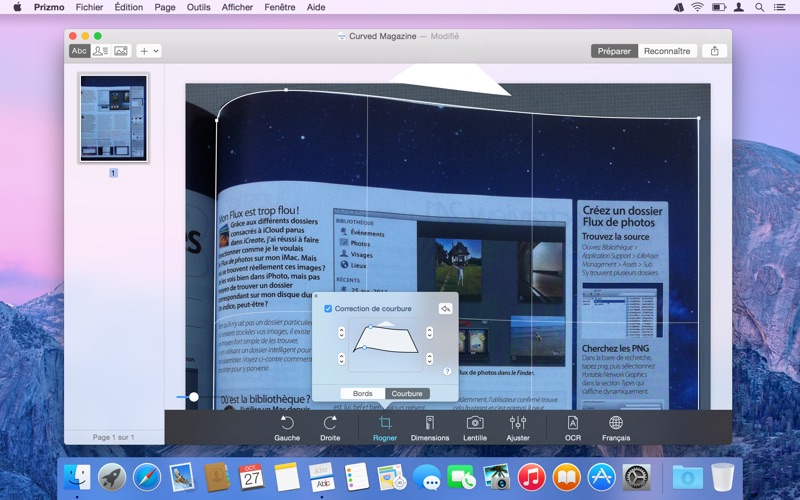Open the Afficher menu
This screenshot has height=500, width=800.
[x=237, y=7]
